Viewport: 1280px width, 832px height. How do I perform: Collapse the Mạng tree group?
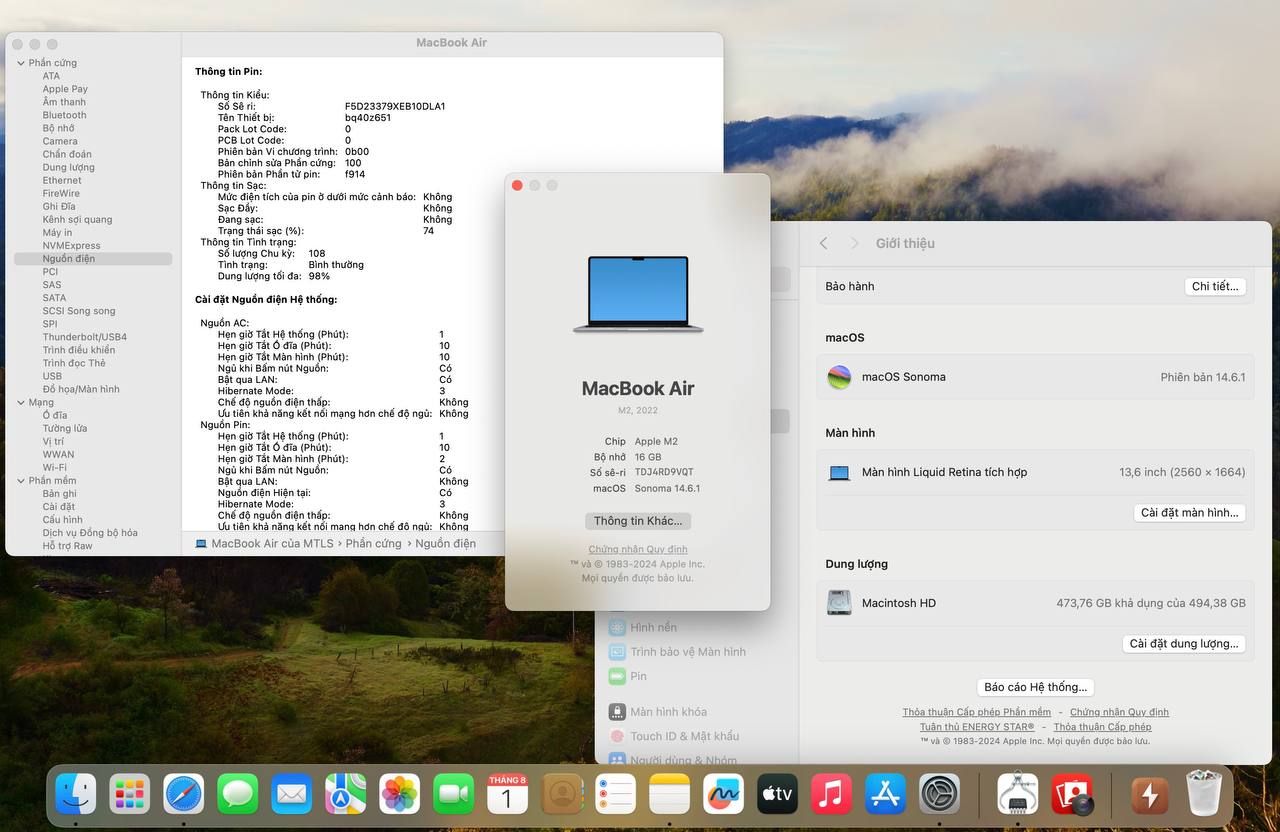tap(20, 403)
